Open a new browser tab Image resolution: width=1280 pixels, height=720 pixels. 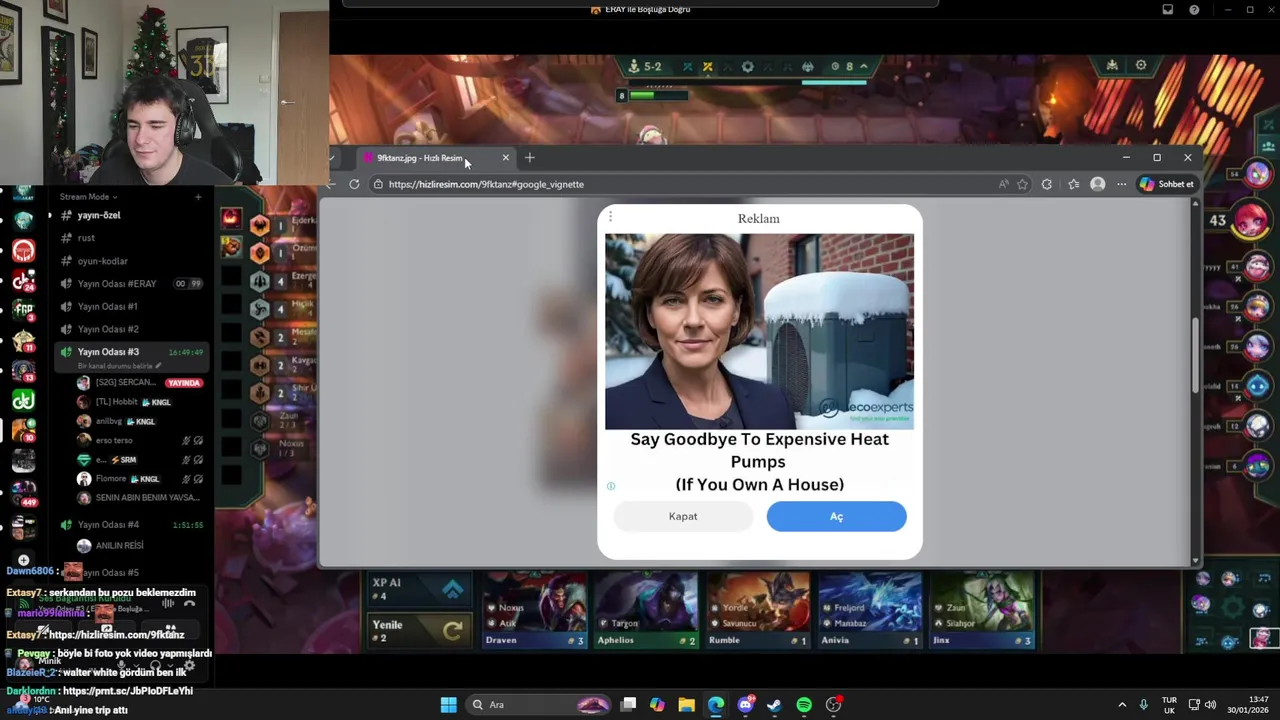[x=530, y=158]
